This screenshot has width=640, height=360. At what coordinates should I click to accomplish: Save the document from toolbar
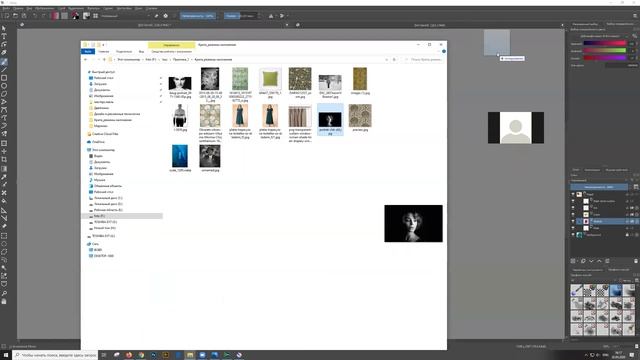click(24, 16)
